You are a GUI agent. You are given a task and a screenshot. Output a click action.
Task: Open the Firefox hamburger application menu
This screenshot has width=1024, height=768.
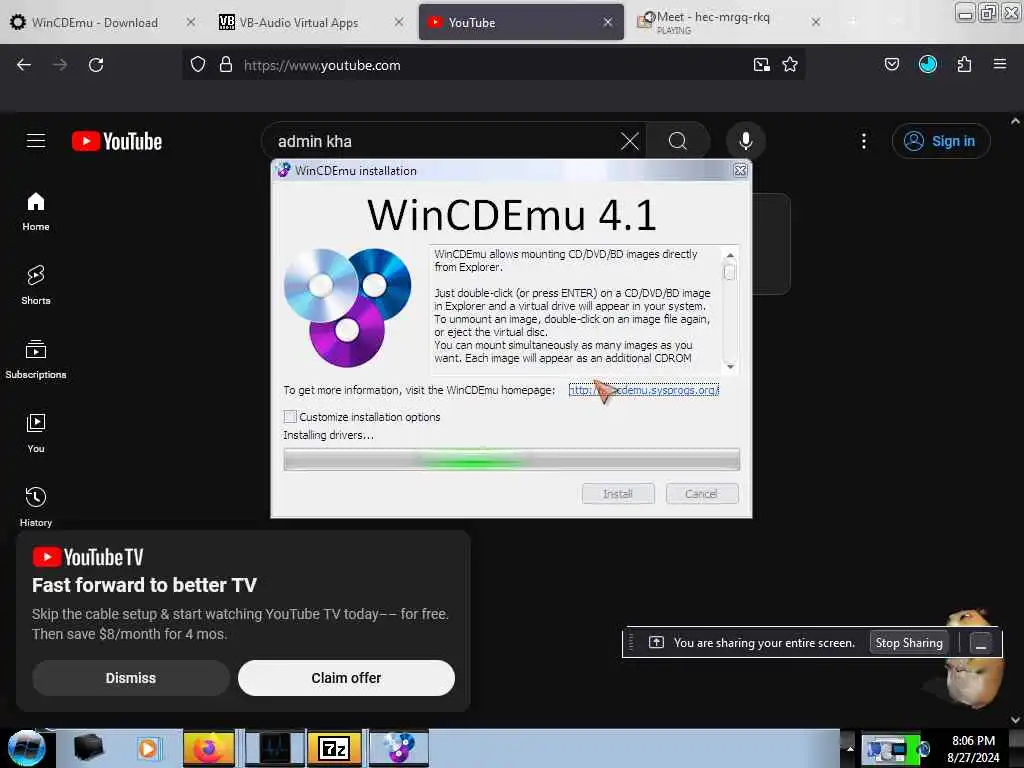click(1000, 64)
